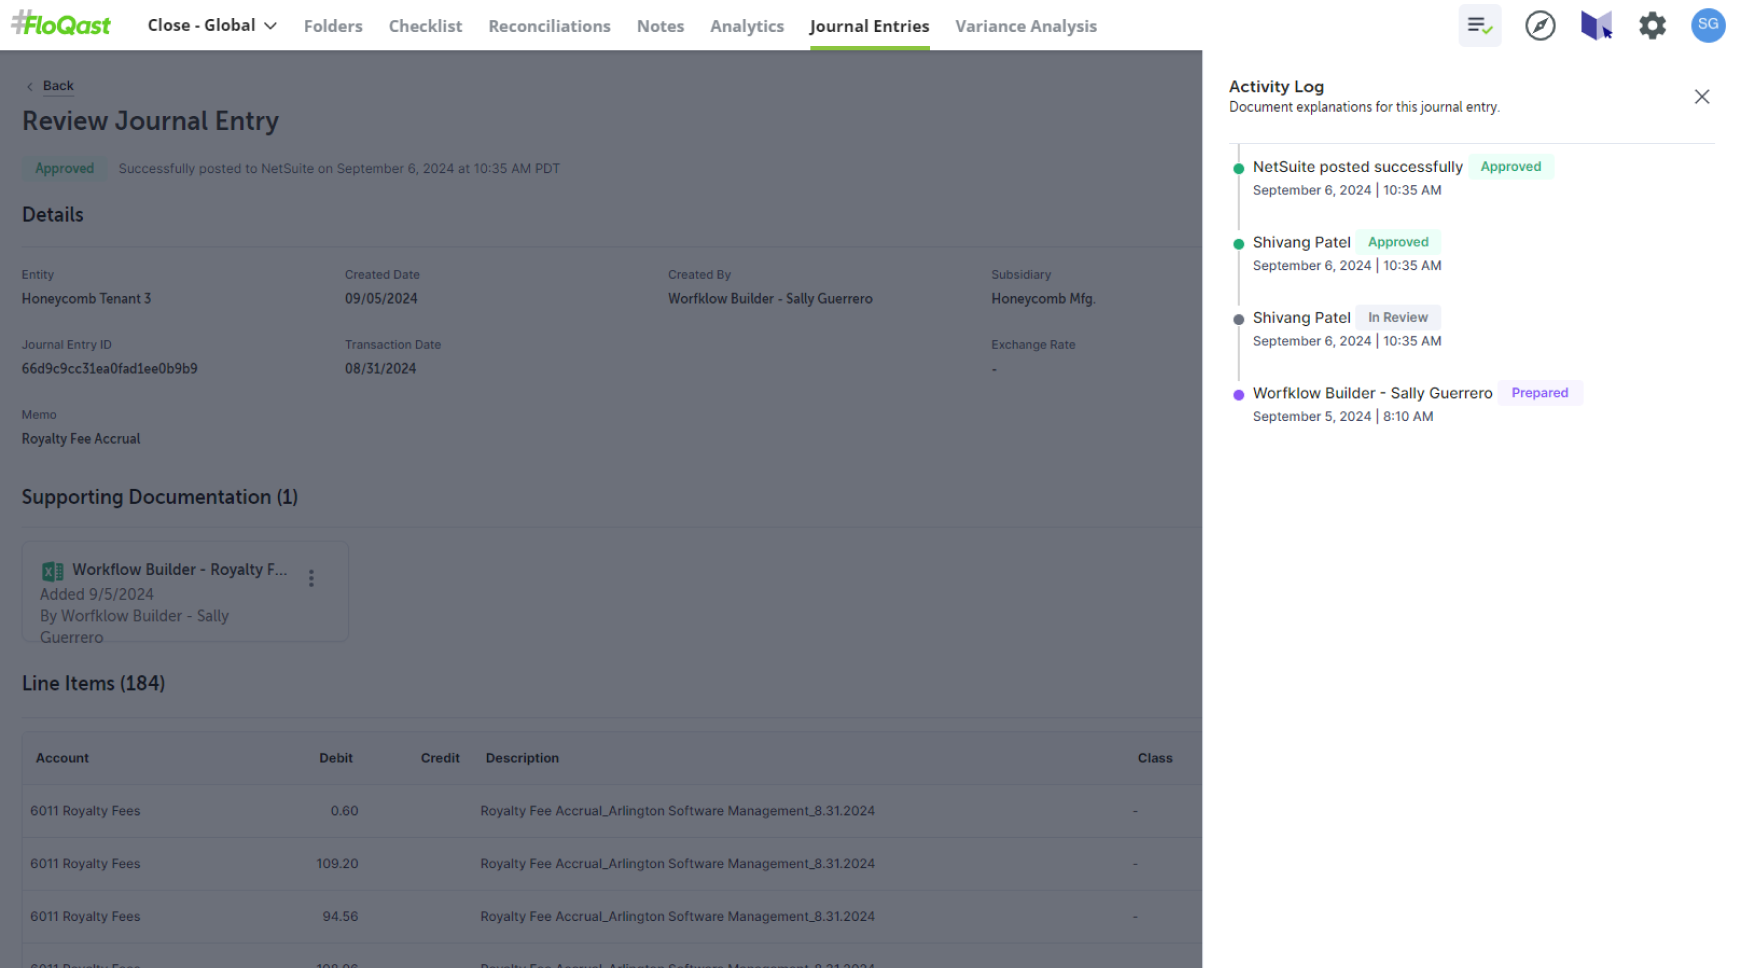Switch to the Reconciliations tab
The width and height of the screenshot is (1740, 968).
[x=549, y=26]
